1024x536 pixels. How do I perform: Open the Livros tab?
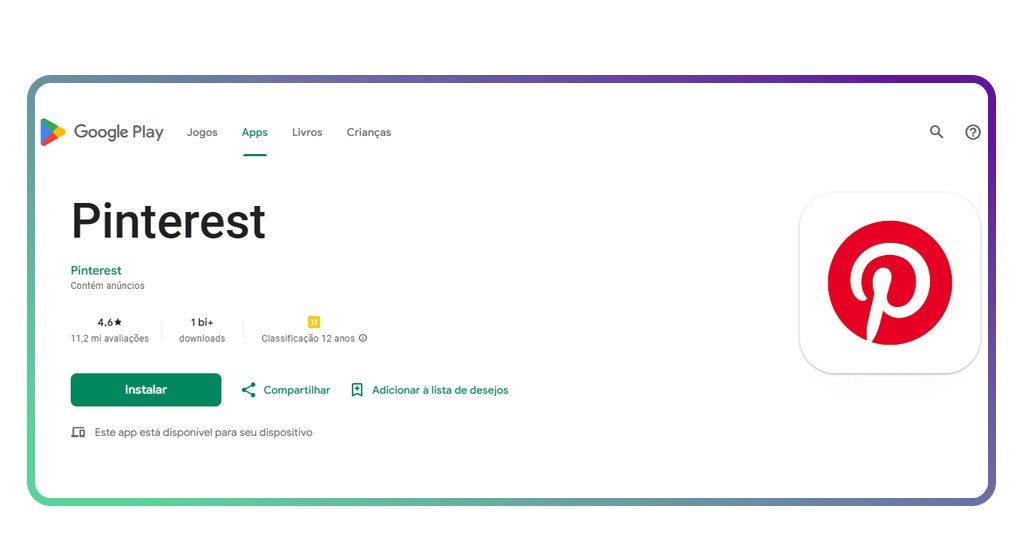point(307,132)
